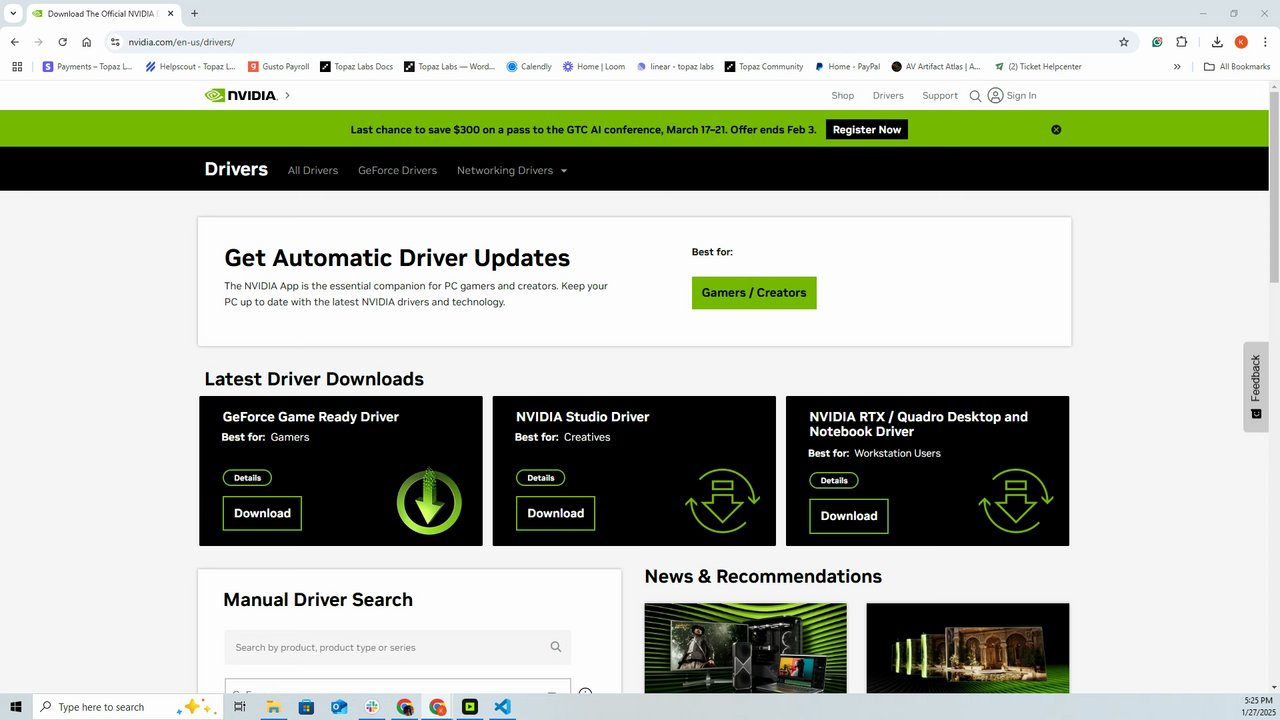Open the Feedback side tab

[x=1256, y=387]
